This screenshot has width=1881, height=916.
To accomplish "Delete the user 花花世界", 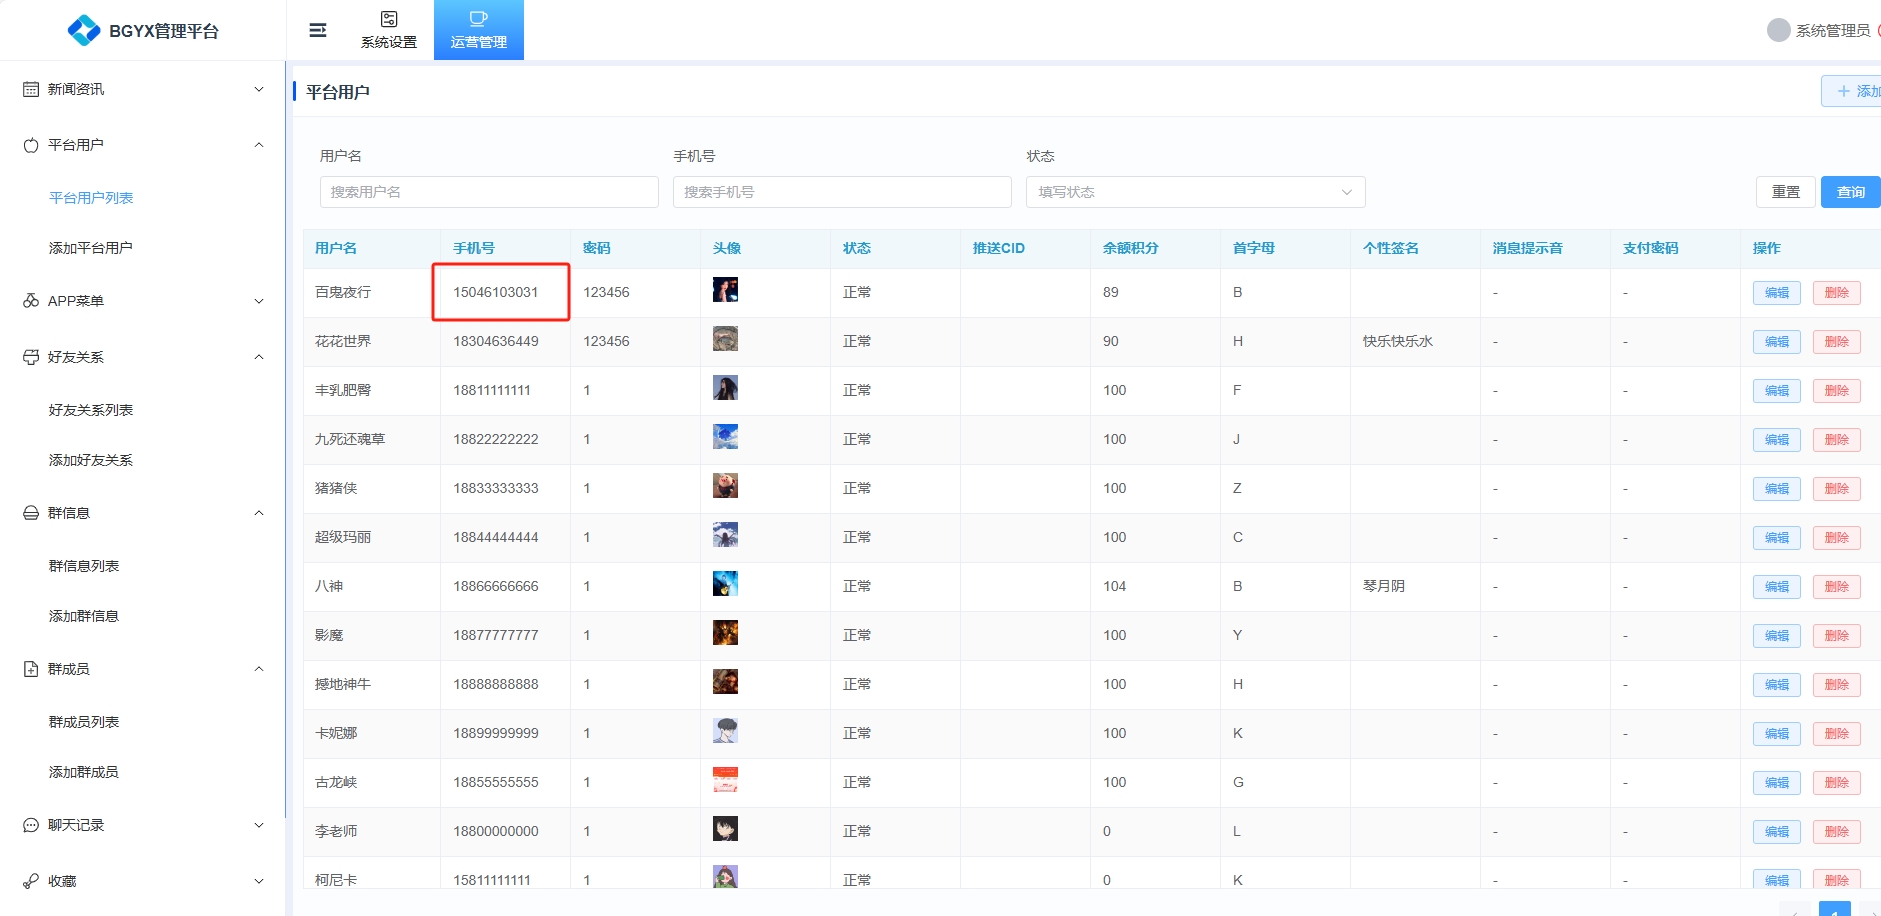I will (x=1836, y=342).
